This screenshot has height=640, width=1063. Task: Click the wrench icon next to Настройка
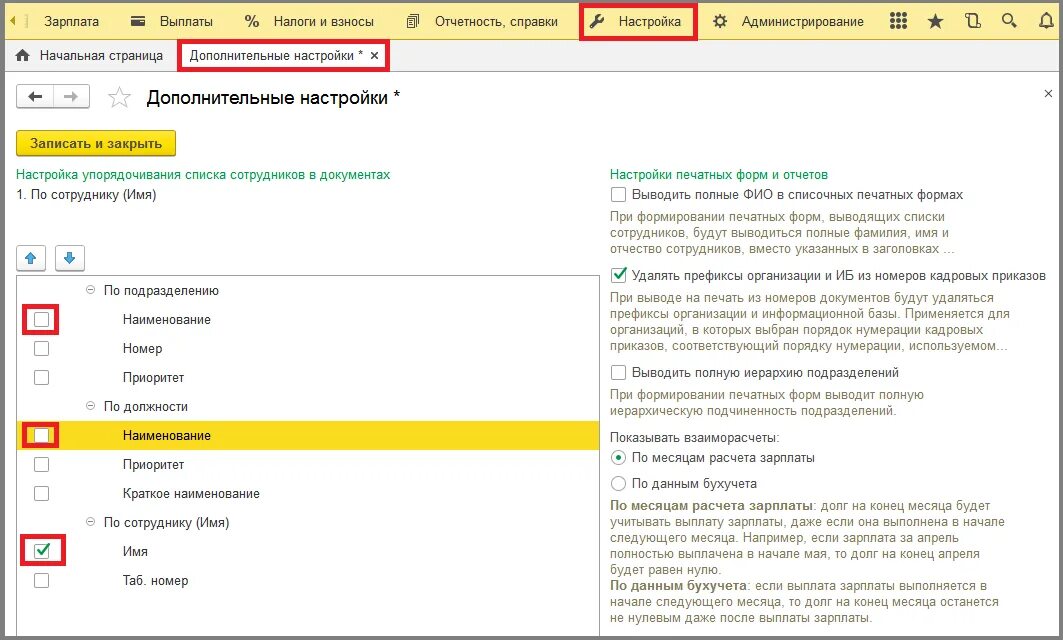coord(597,19)
